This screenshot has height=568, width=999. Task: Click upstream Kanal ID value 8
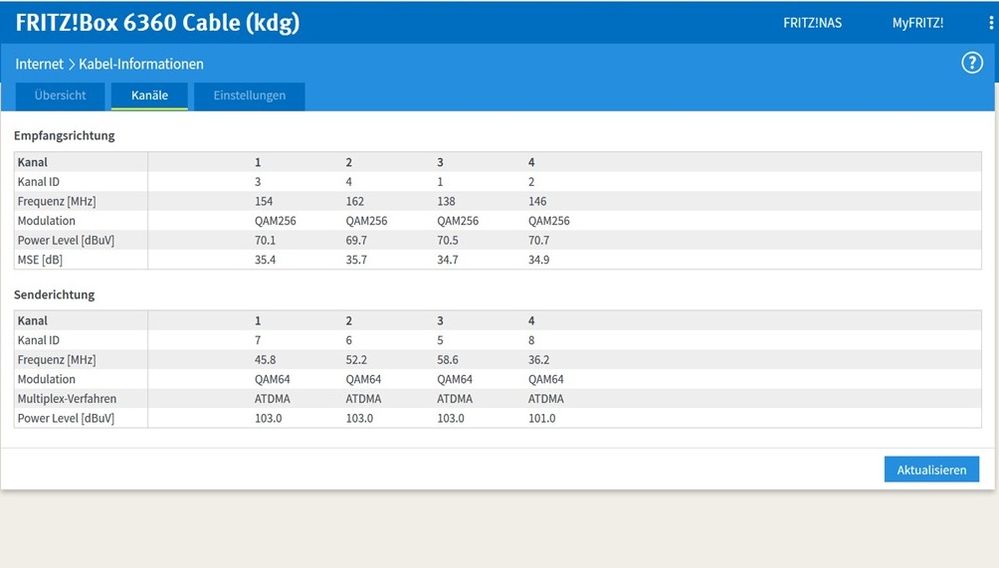pyautogui.click(x=531, y=340)
